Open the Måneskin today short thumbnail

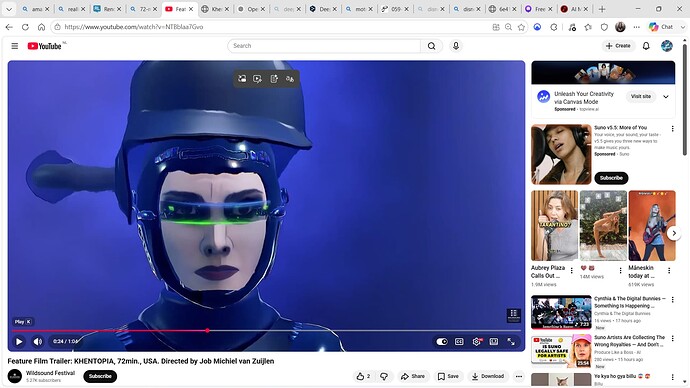tap(652, 226)
